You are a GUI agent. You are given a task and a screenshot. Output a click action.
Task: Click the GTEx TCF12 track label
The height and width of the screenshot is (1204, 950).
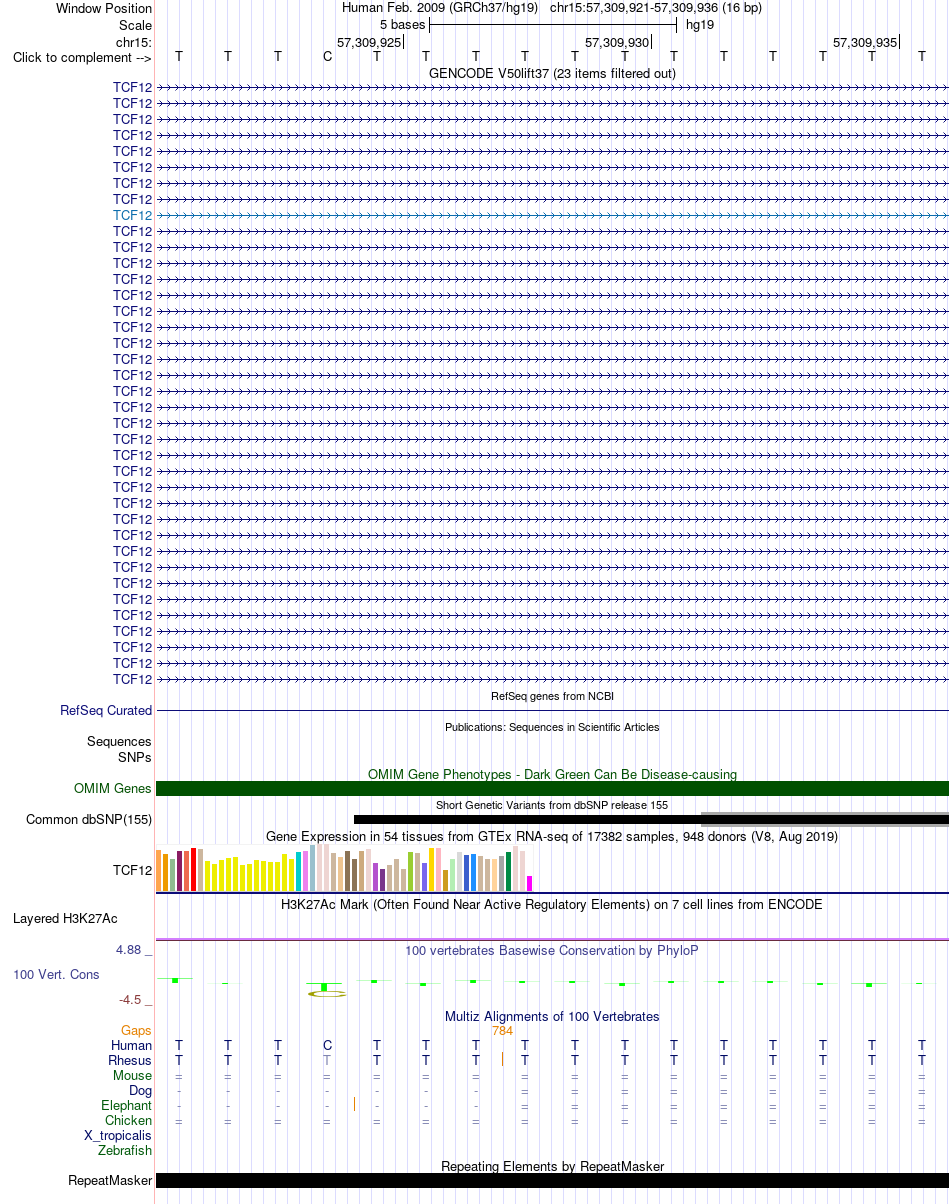coord(133,871)
